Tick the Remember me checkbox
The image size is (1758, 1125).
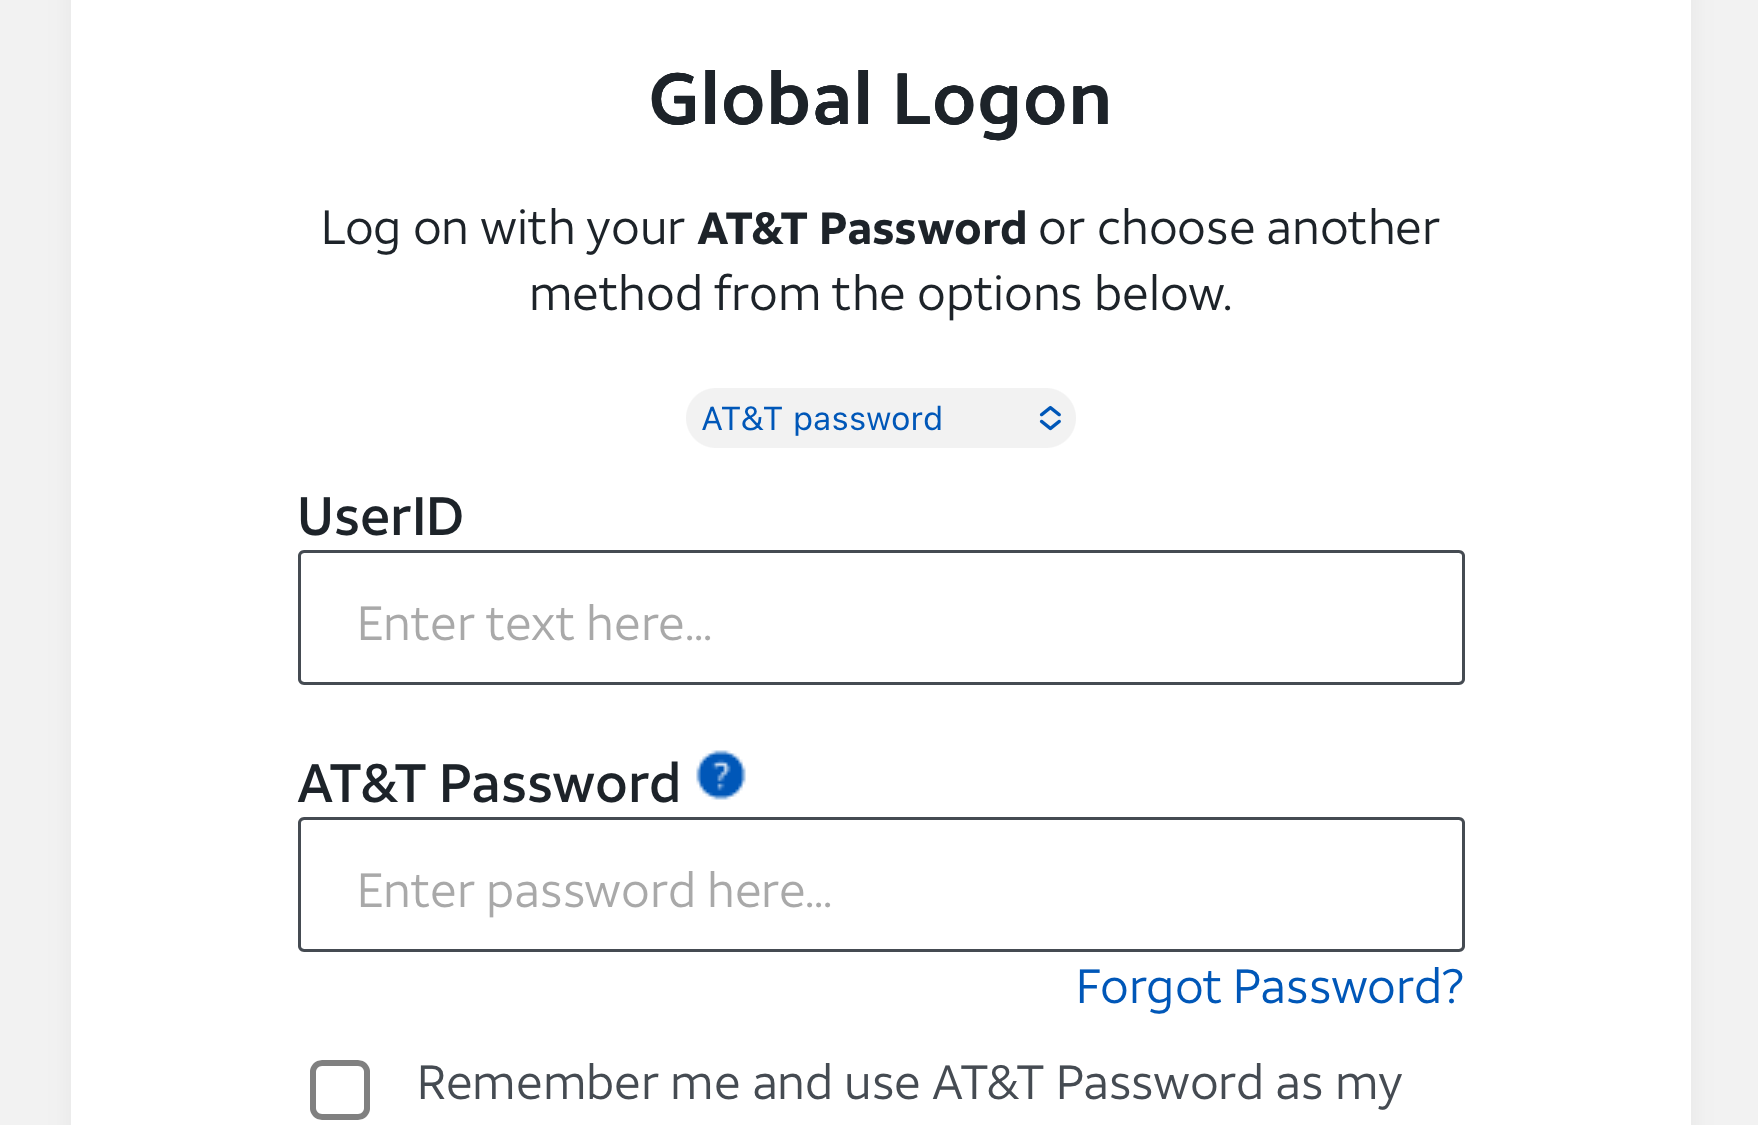[340, 1088]
